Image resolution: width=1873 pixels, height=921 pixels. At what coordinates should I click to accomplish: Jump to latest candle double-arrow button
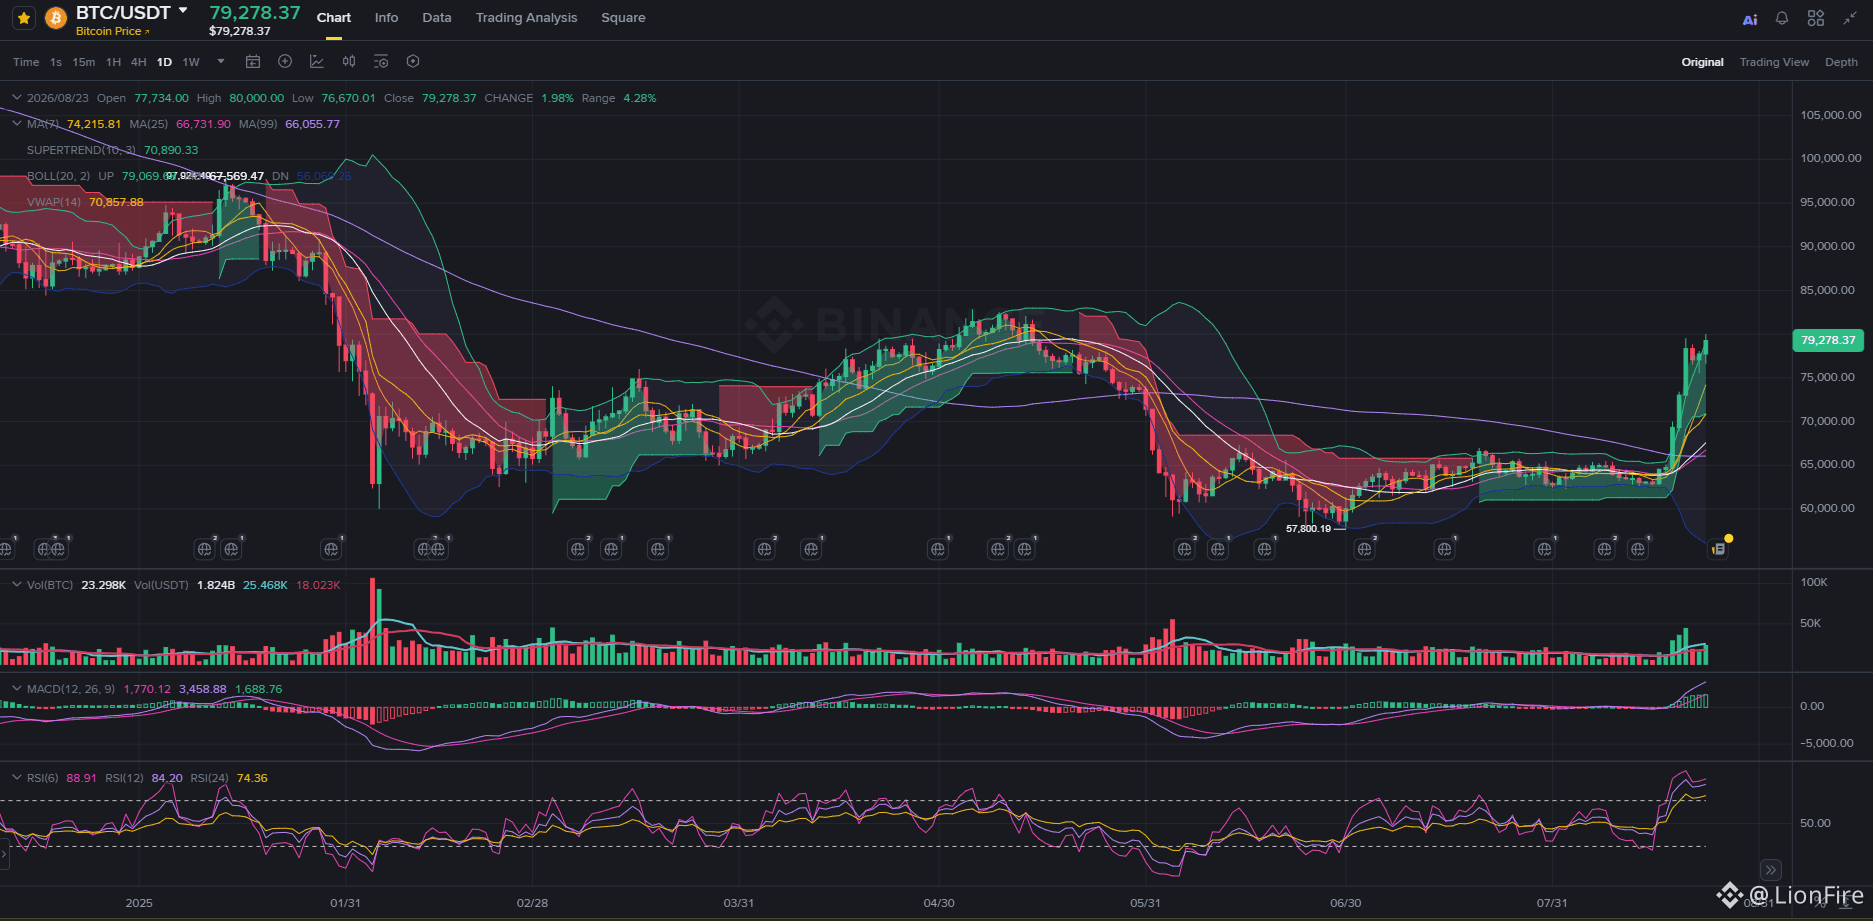point(1771,869)
